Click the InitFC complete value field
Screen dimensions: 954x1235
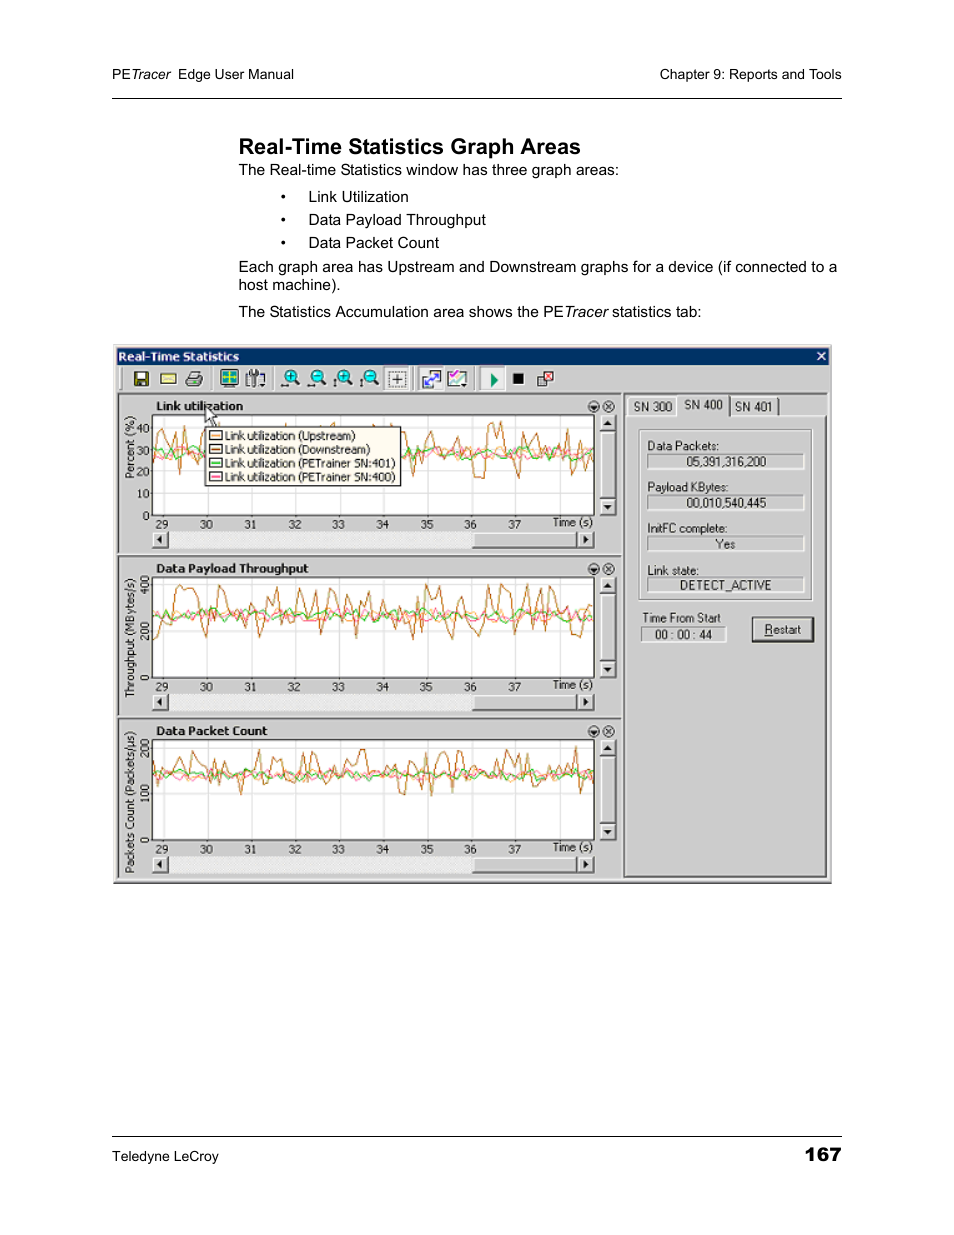[725, 544]
